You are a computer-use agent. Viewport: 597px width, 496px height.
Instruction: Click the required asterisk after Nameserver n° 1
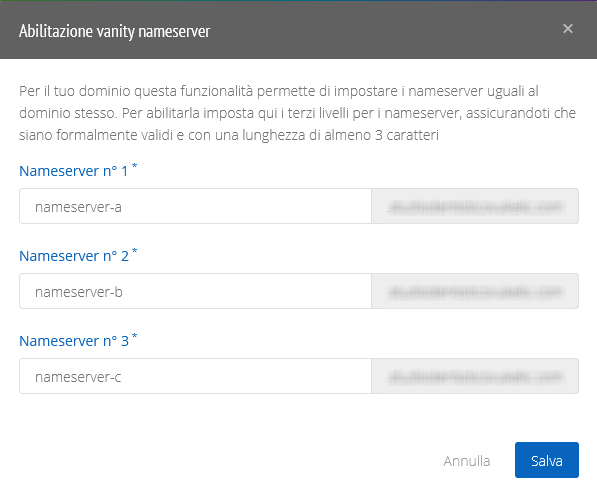pos(134,166)
